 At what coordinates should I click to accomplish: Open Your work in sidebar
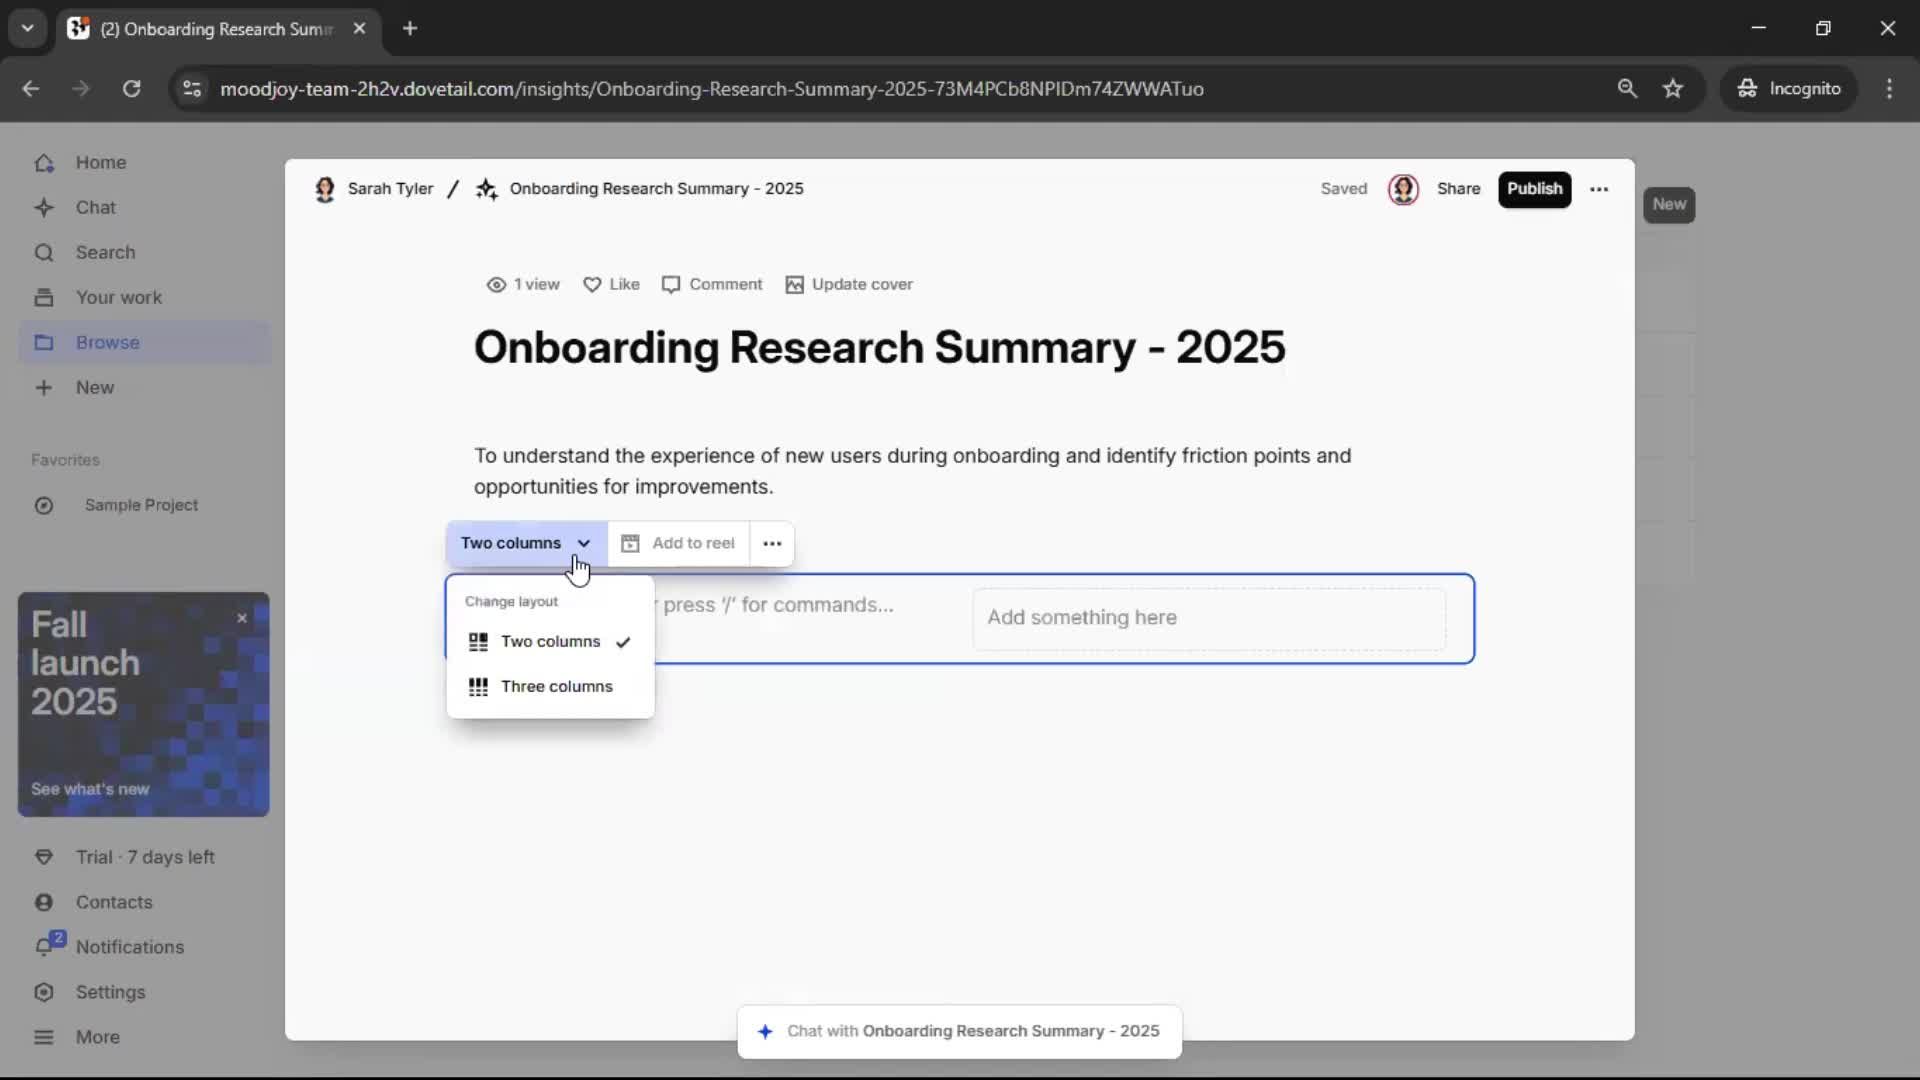[118, 298]
